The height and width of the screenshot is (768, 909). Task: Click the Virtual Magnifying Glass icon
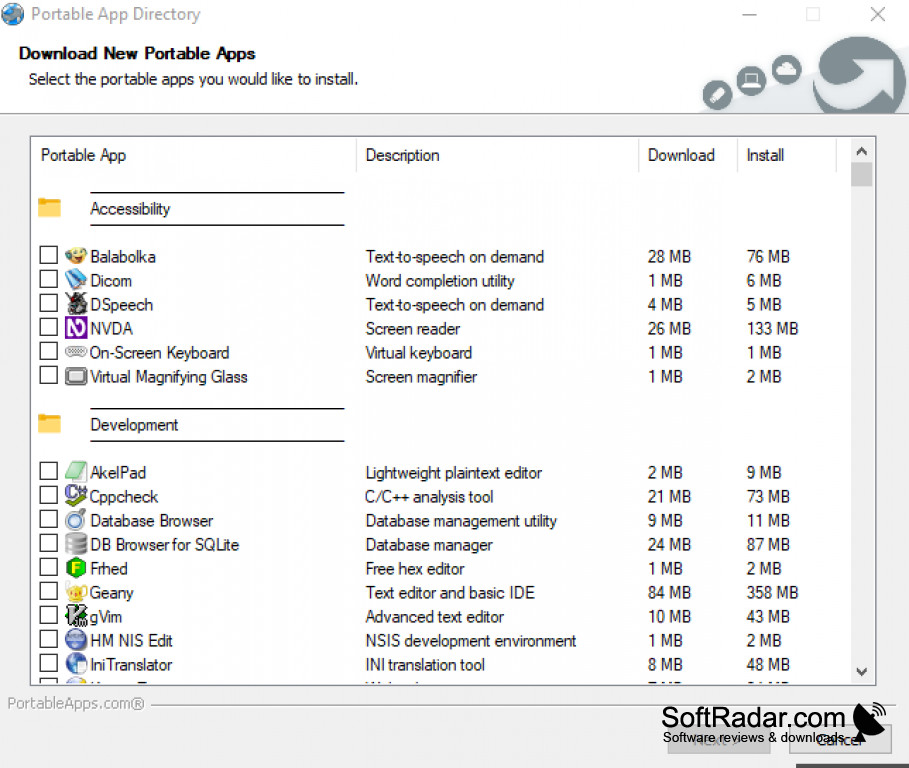click(x=76, y=376)
